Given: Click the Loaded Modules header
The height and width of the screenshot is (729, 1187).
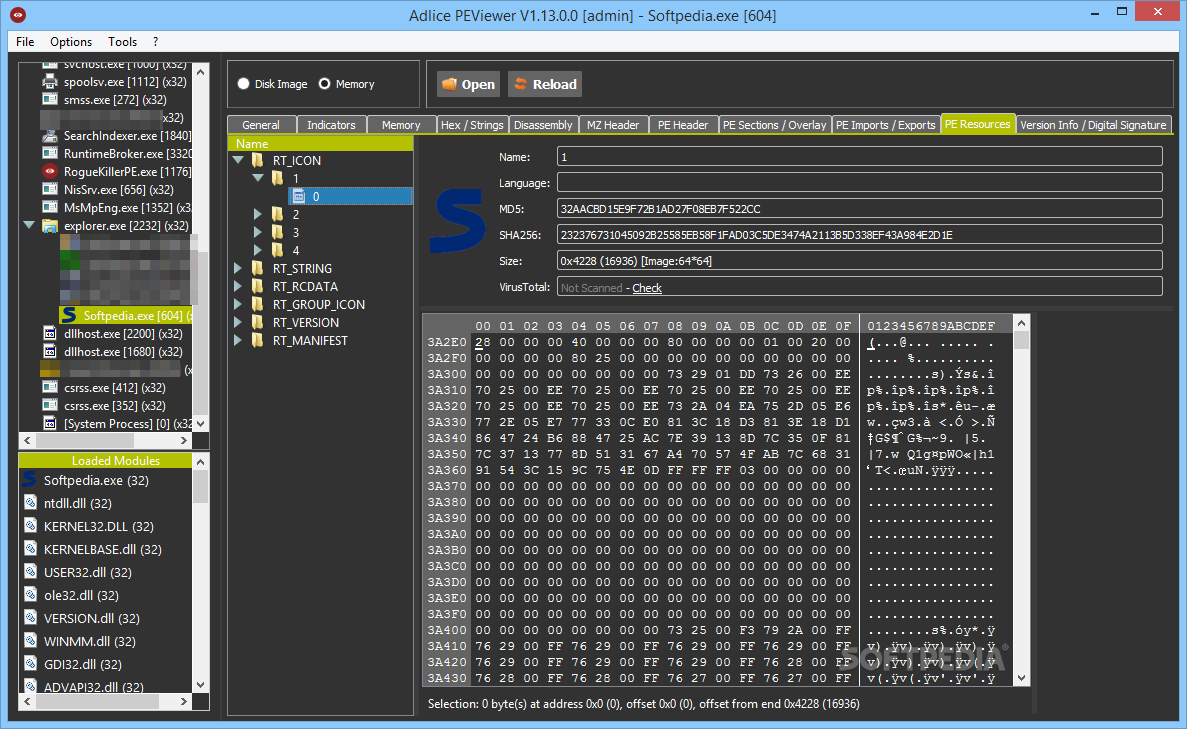Looking at the screenshot, I should click(105, 460).
